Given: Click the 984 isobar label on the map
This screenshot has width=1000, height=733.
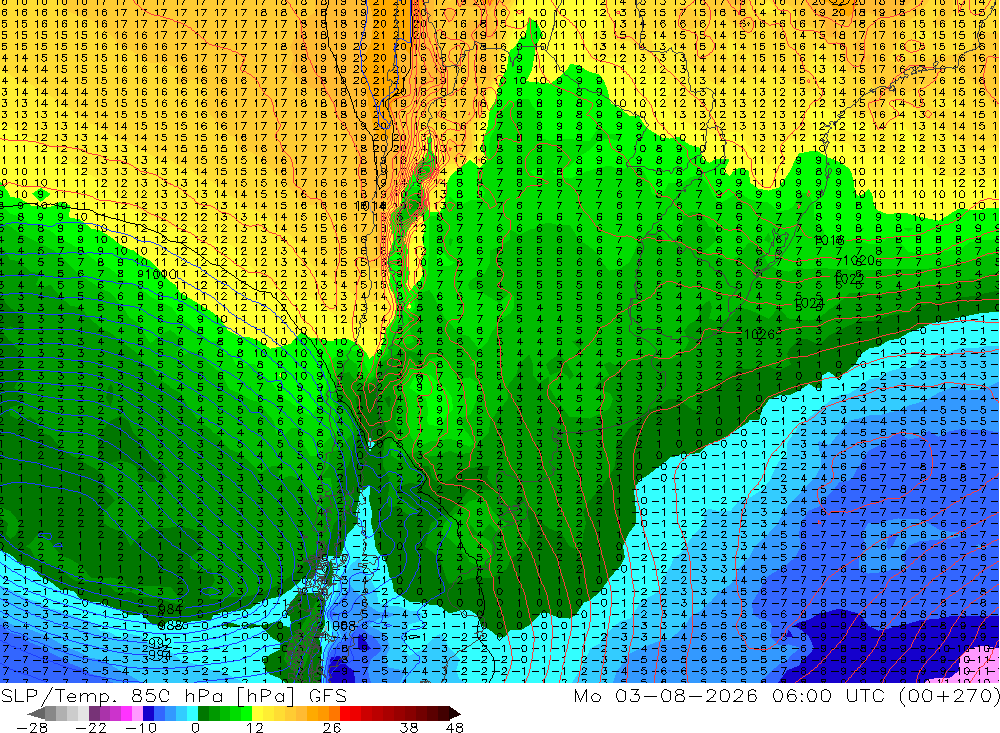Looking at the screenshot, I should point(170,611).
